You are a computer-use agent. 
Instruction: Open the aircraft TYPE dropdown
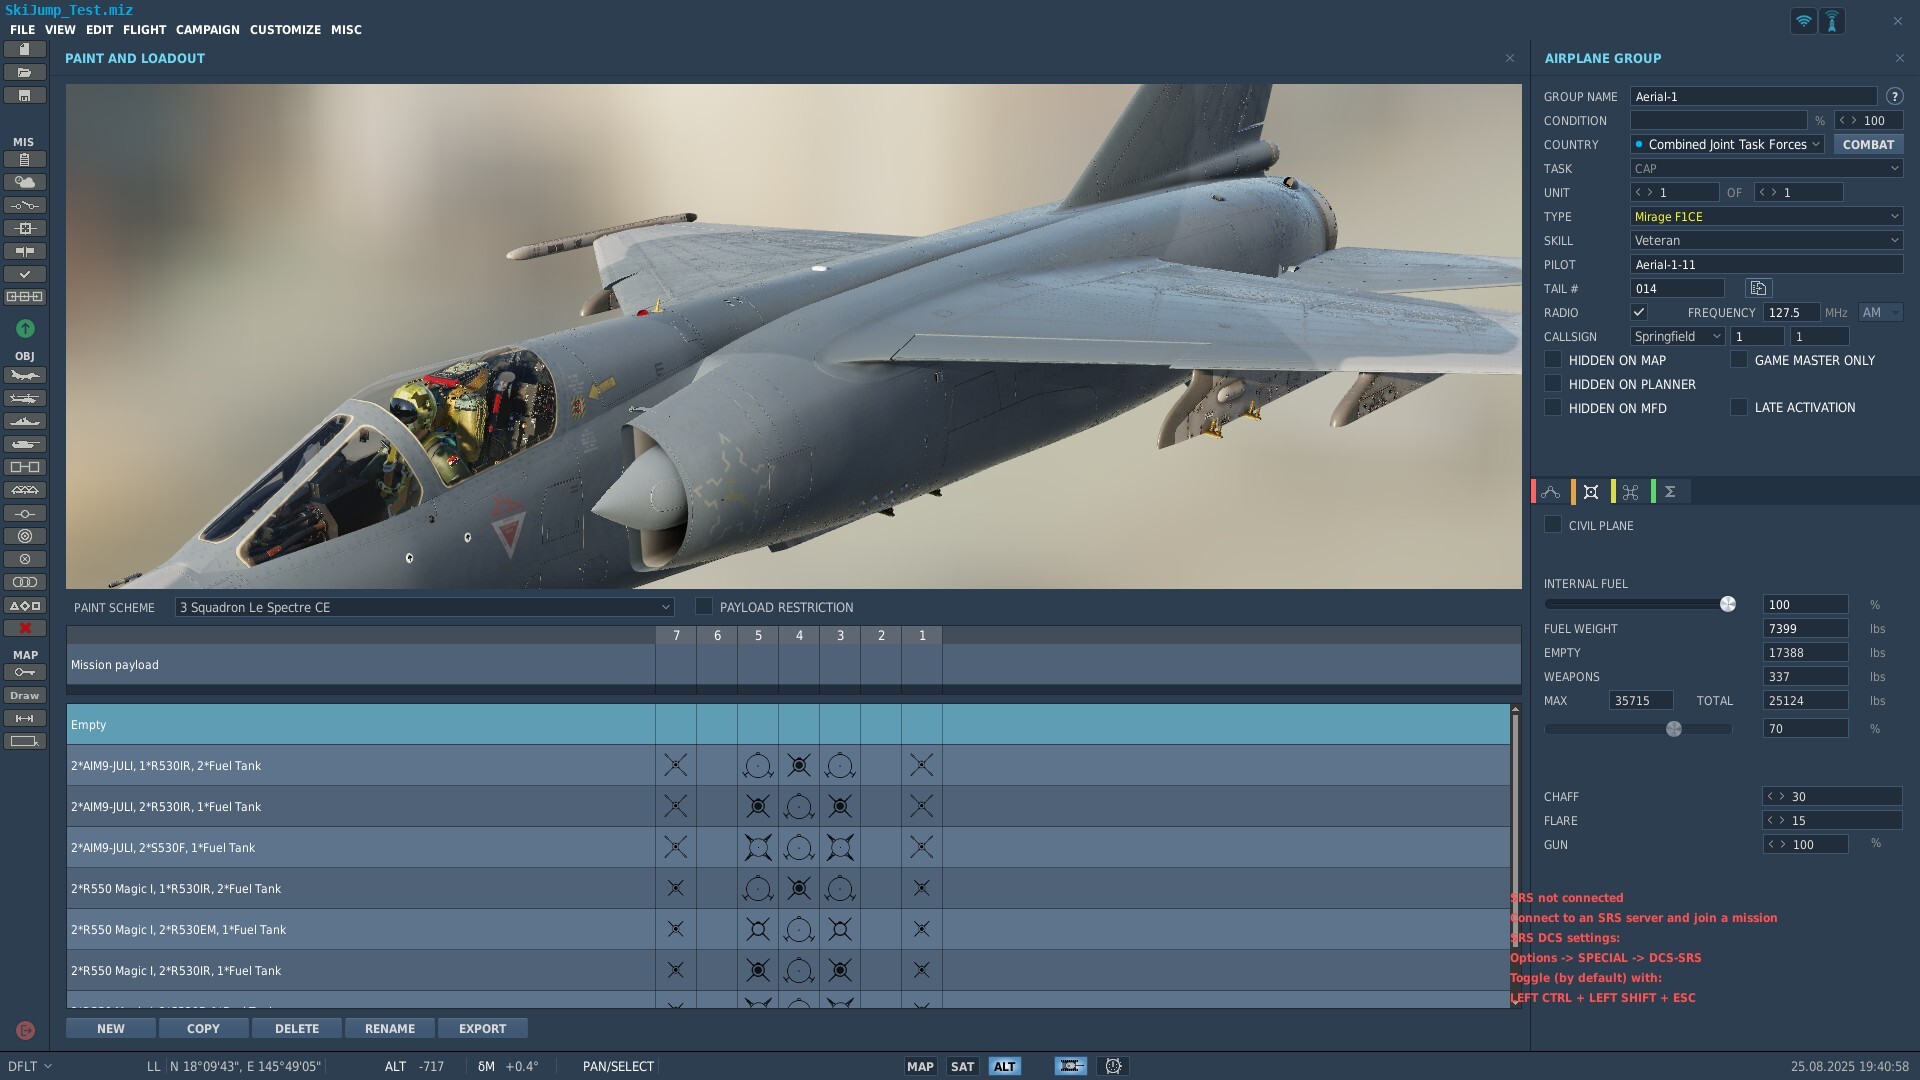pos(1766,216)
